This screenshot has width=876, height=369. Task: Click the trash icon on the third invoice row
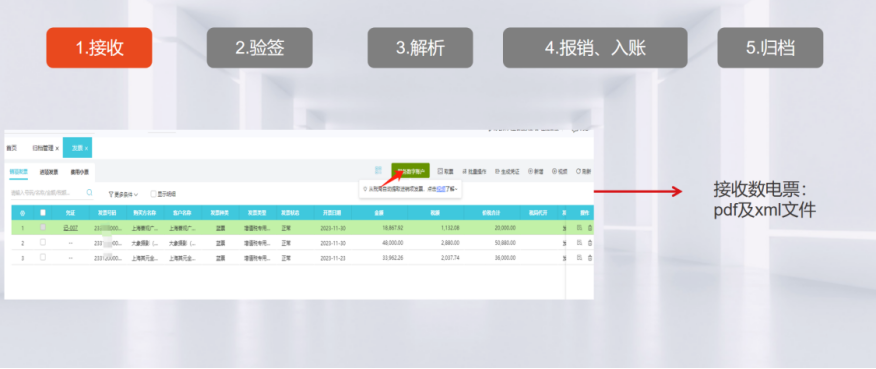point(590,258)
